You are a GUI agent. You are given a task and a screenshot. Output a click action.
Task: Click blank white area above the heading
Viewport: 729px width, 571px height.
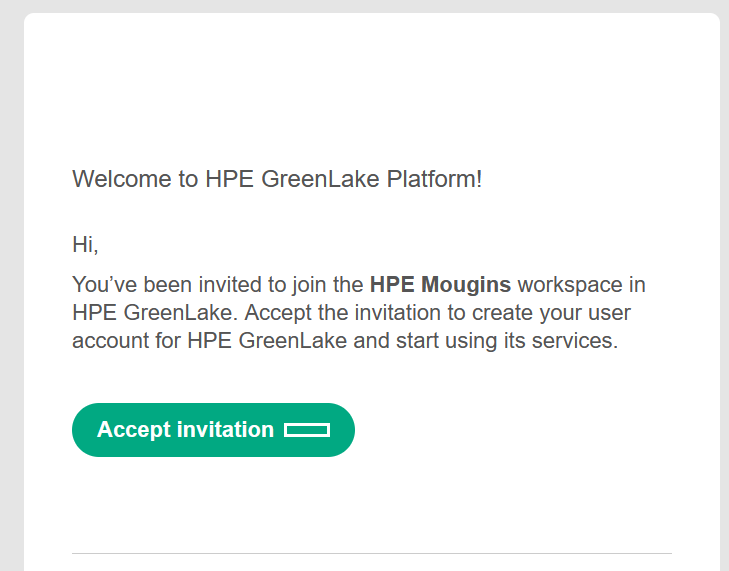(371, 90)
